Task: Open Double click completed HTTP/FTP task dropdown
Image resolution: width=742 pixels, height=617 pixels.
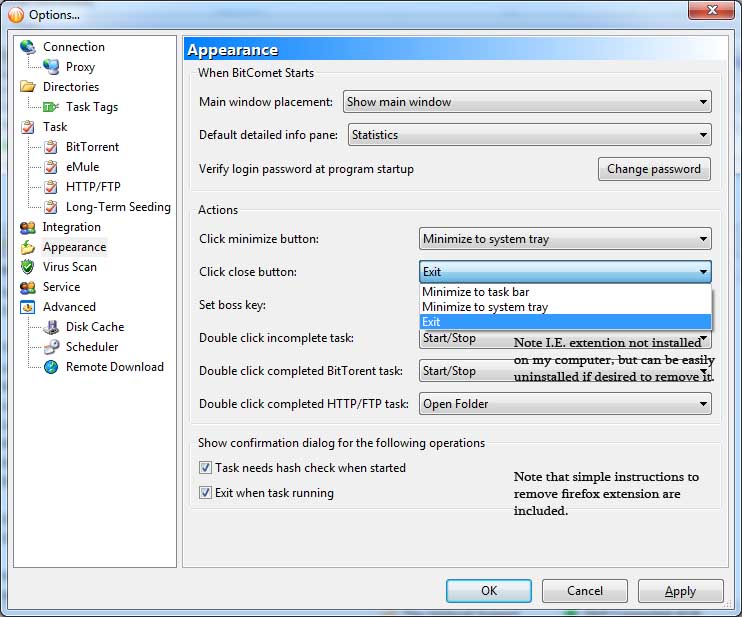Action: [x=565, y=404]
